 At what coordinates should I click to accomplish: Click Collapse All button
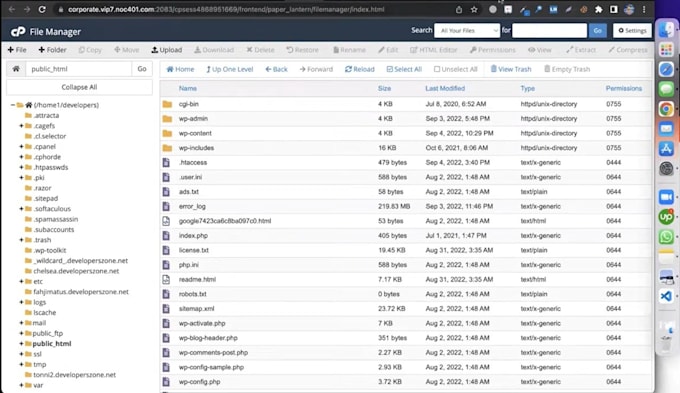click(79, 87)
